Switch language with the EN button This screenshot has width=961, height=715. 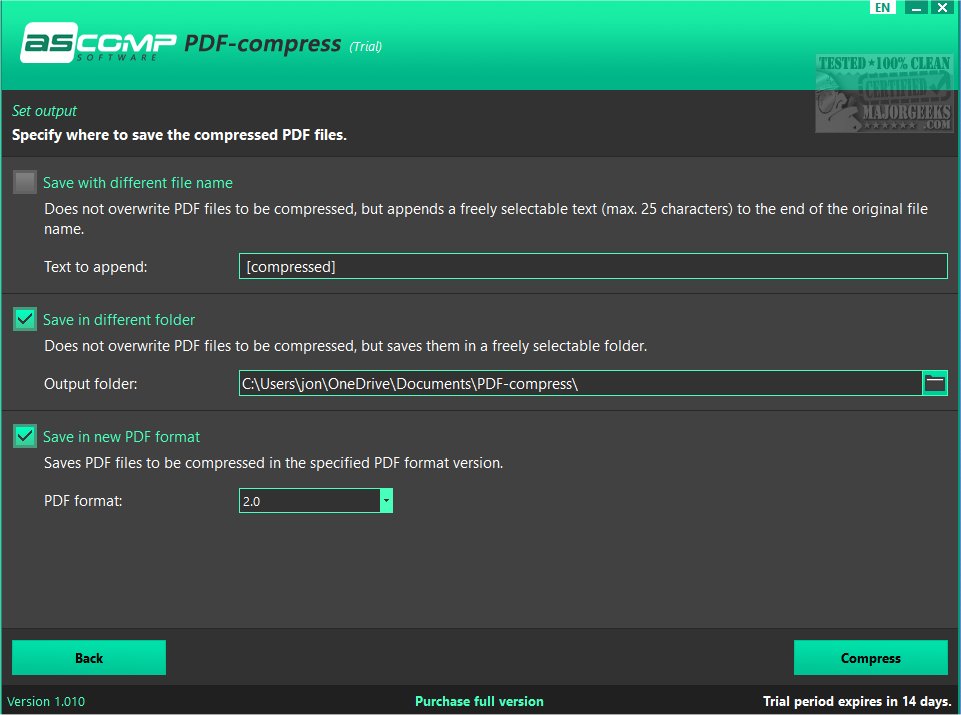pyautogui.click(x=883, y=7)
